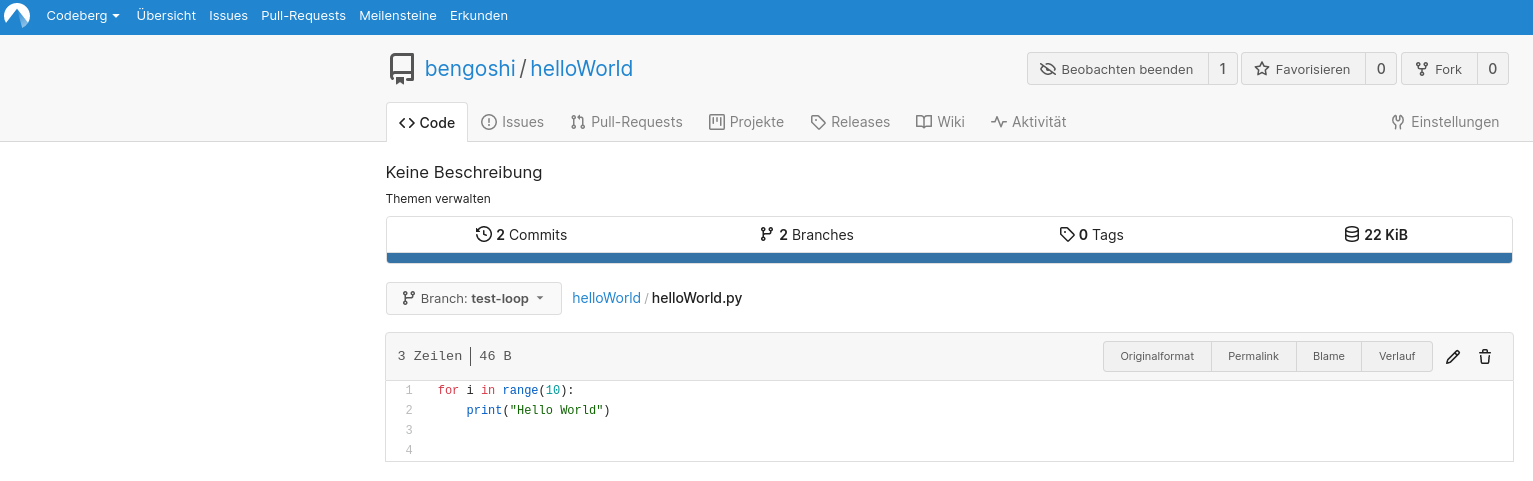Image resolution: width=1533 pixels, height=481 pixels.
Task: Switch to the Projekte tab
Action: (746, 122)
